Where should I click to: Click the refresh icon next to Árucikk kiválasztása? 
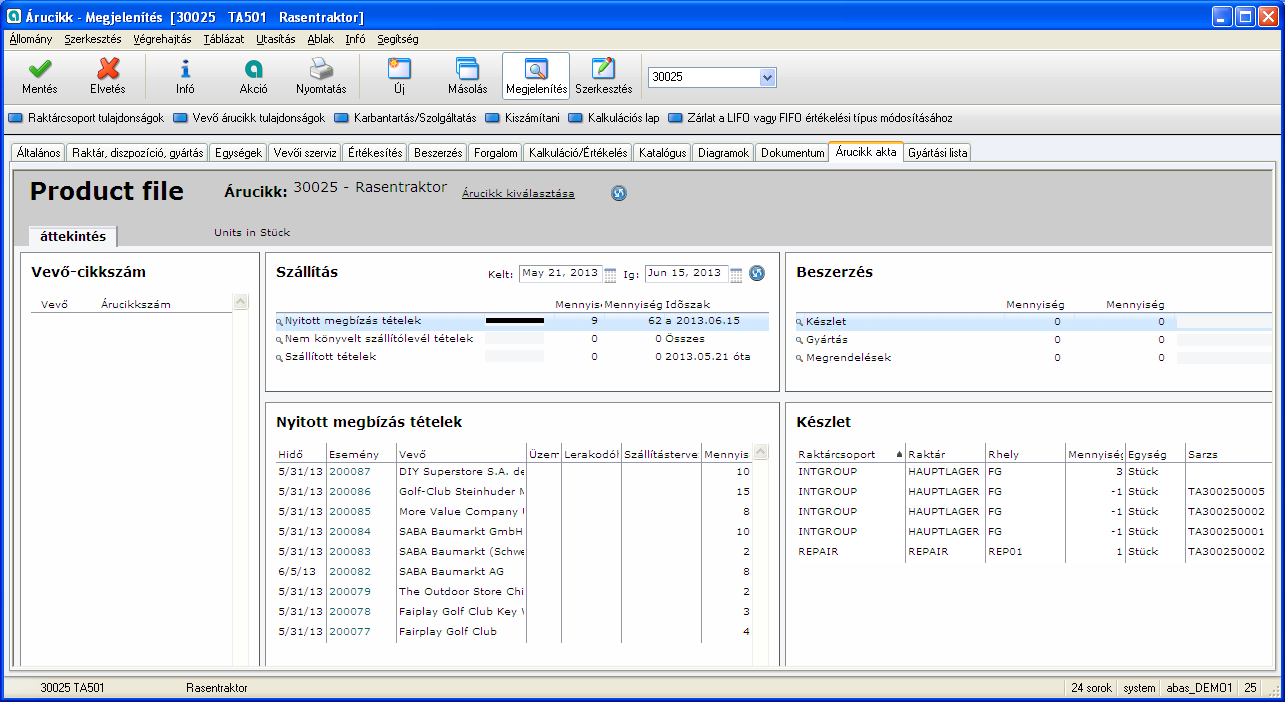pos(619,193)
